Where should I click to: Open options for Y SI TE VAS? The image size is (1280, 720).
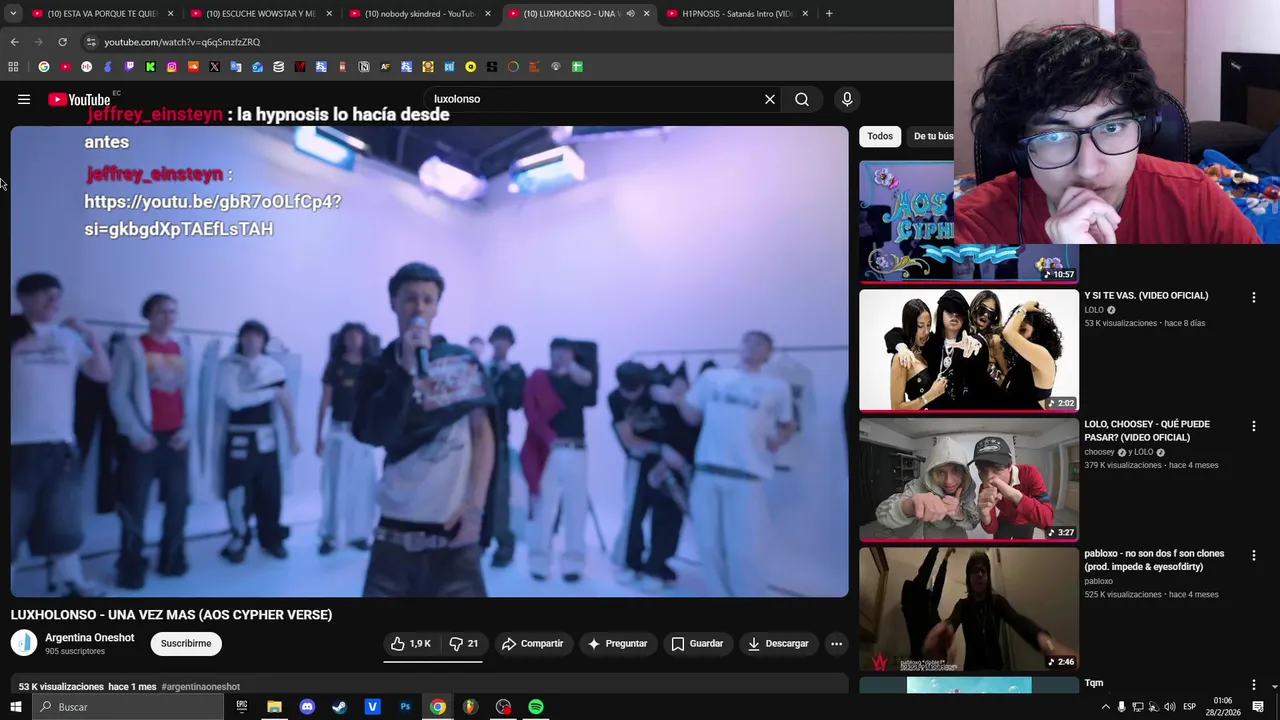(x=1254, y=297)
